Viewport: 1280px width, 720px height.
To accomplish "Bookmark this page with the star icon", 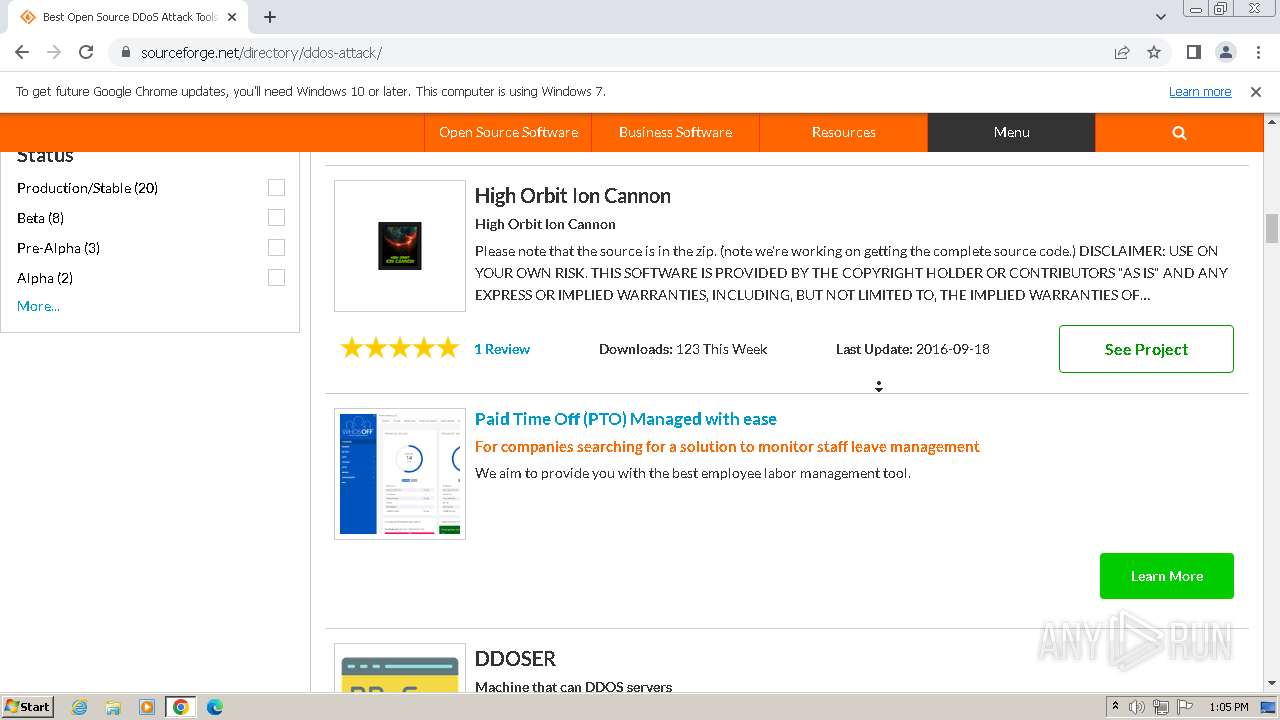I will coord(1154,52).
